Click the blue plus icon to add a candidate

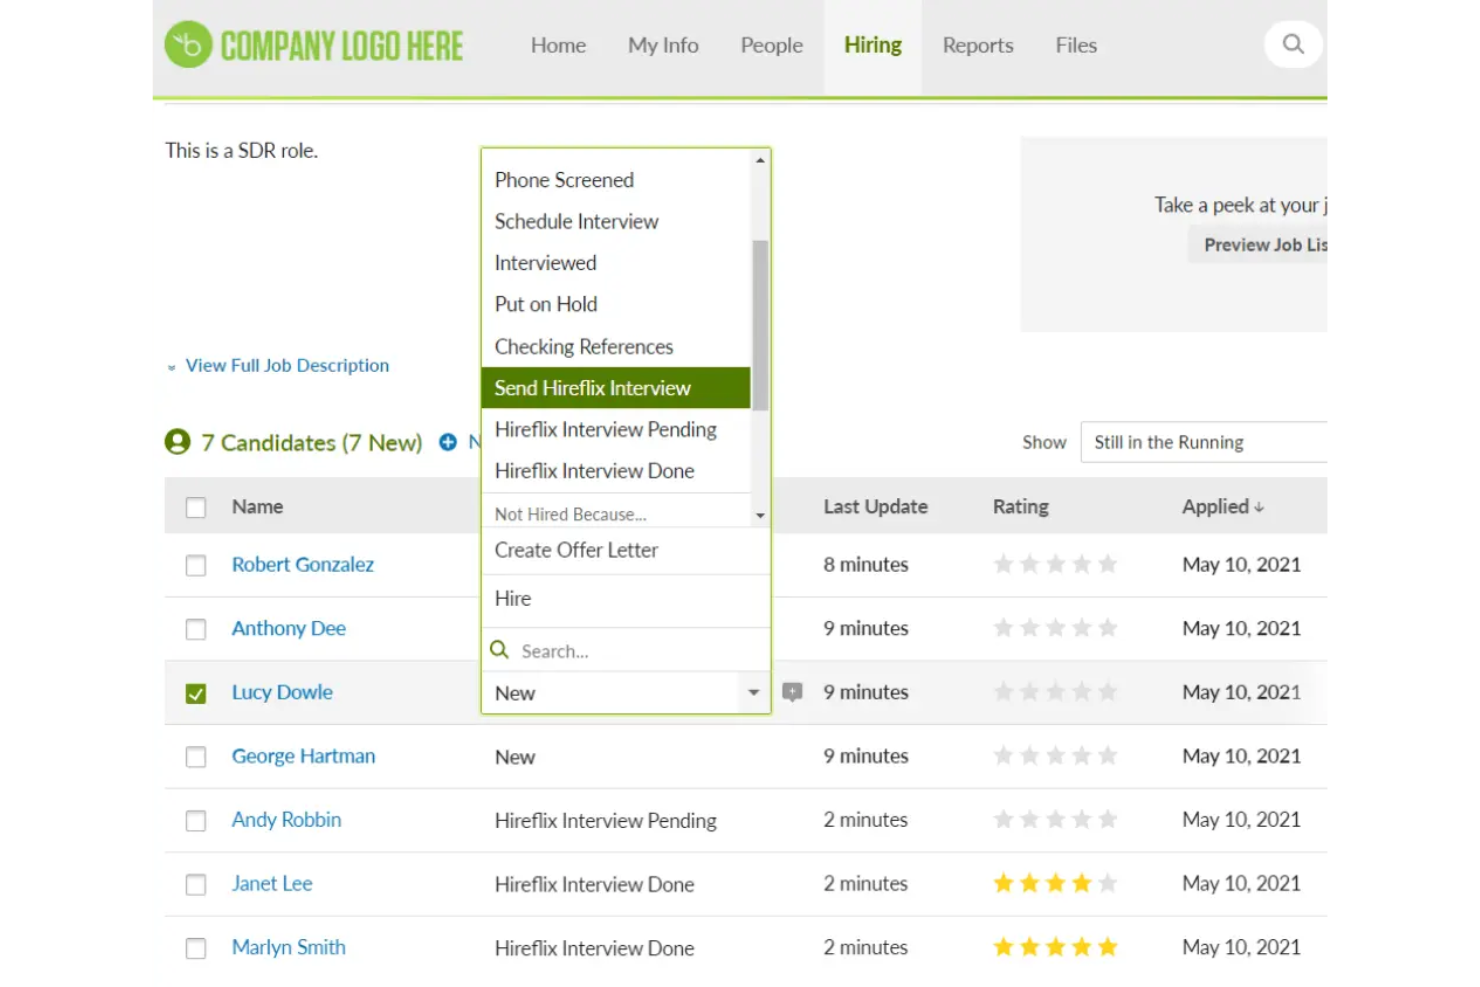pyautogui.click(x=447, y=442)
